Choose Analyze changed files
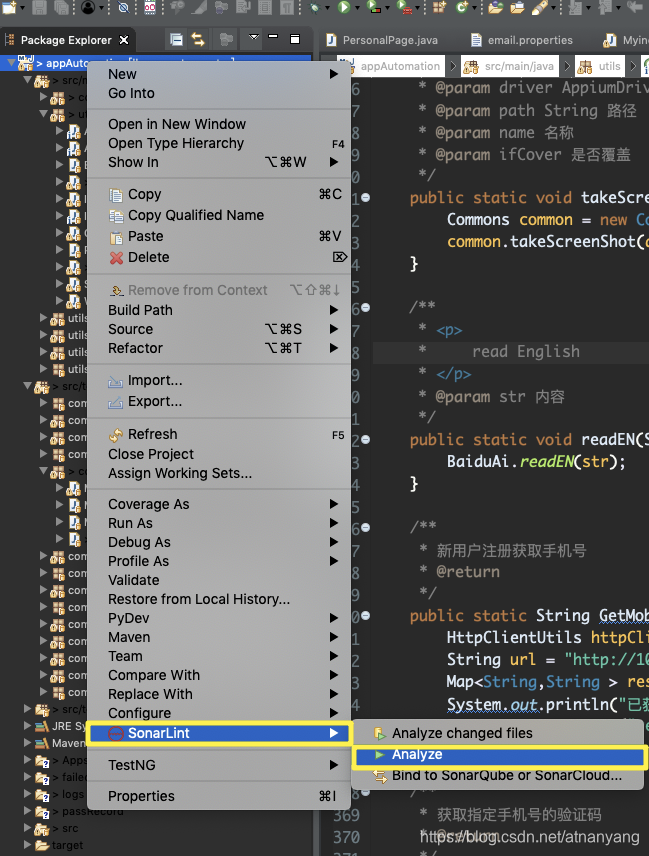The width and height of the screenshot is (649, 856). coord(499,733)
